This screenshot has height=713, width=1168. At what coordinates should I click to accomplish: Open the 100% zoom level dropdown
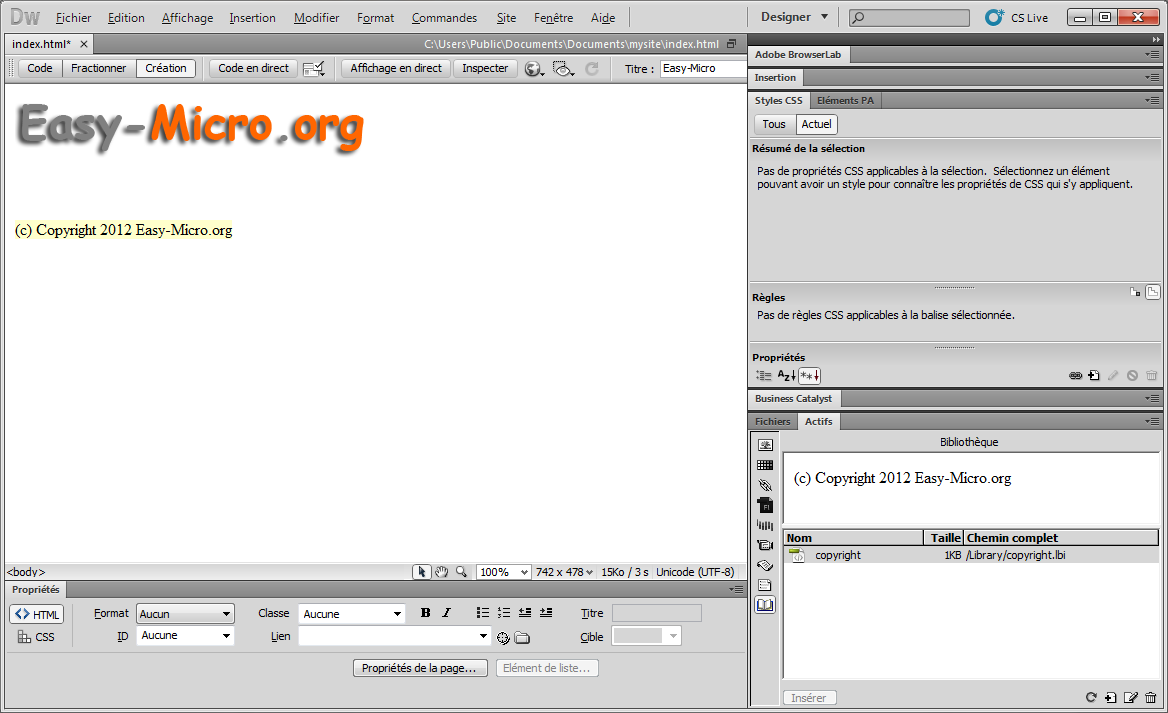(x=504, y=572)
